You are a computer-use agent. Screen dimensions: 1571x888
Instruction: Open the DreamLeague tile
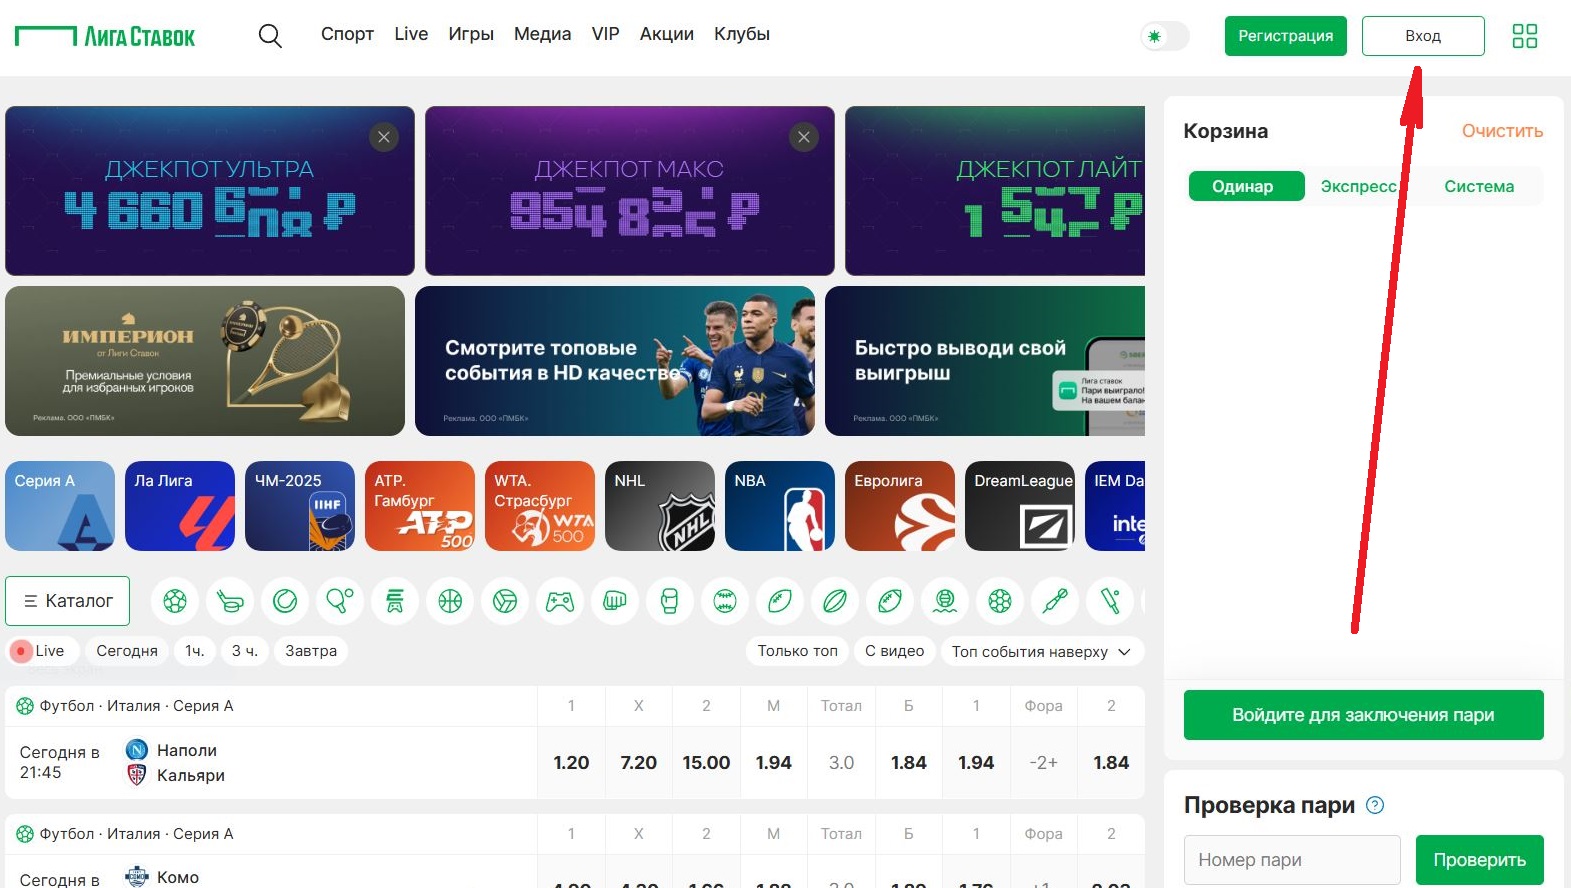coord(1020,506)
